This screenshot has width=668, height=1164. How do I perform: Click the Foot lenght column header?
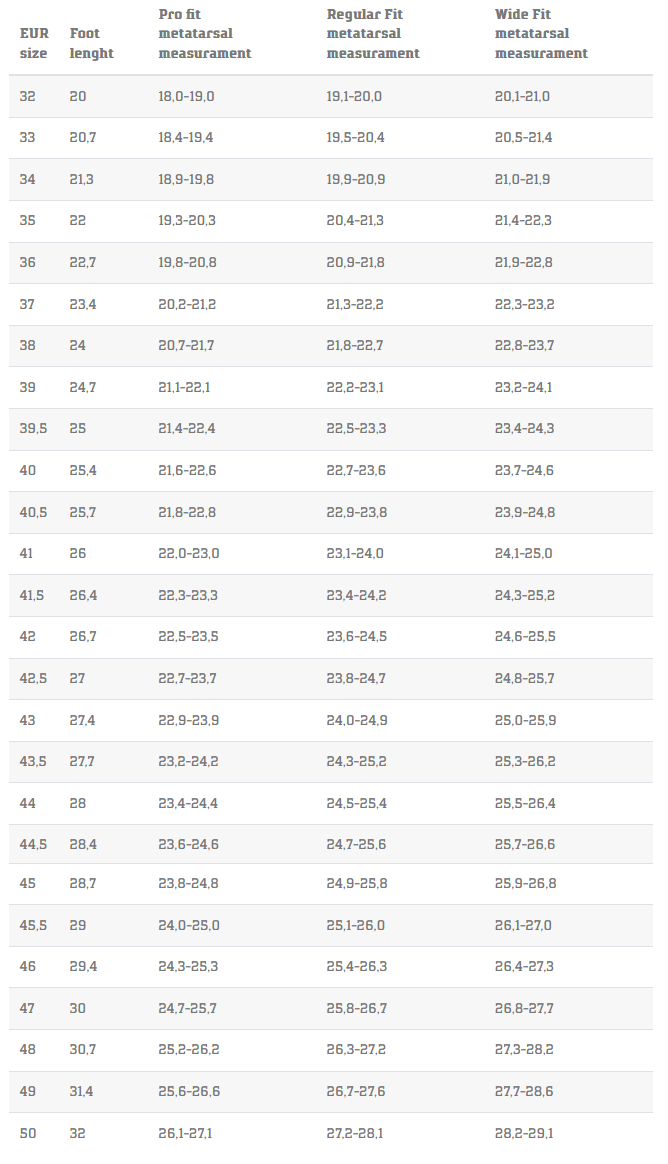91,43
